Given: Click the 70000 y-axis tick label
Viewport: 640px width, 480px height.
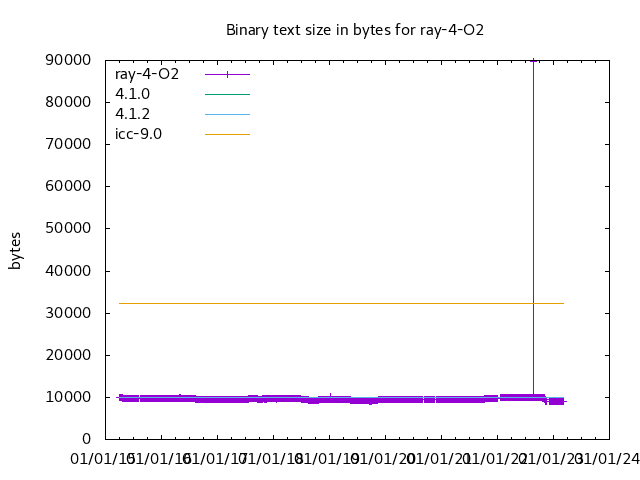Looking at the screenshot, I should coord(69,144).
